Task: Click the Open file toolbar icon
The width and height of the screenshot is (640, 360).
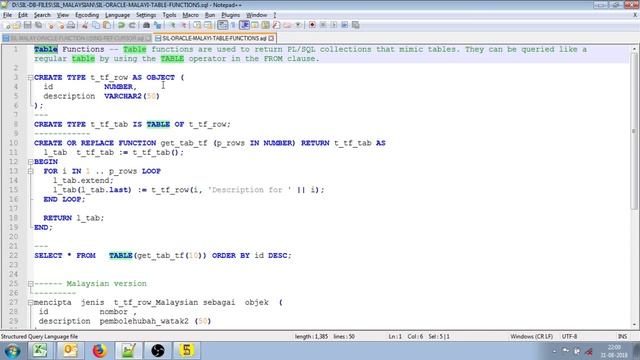Action: (x=17, y=25)
